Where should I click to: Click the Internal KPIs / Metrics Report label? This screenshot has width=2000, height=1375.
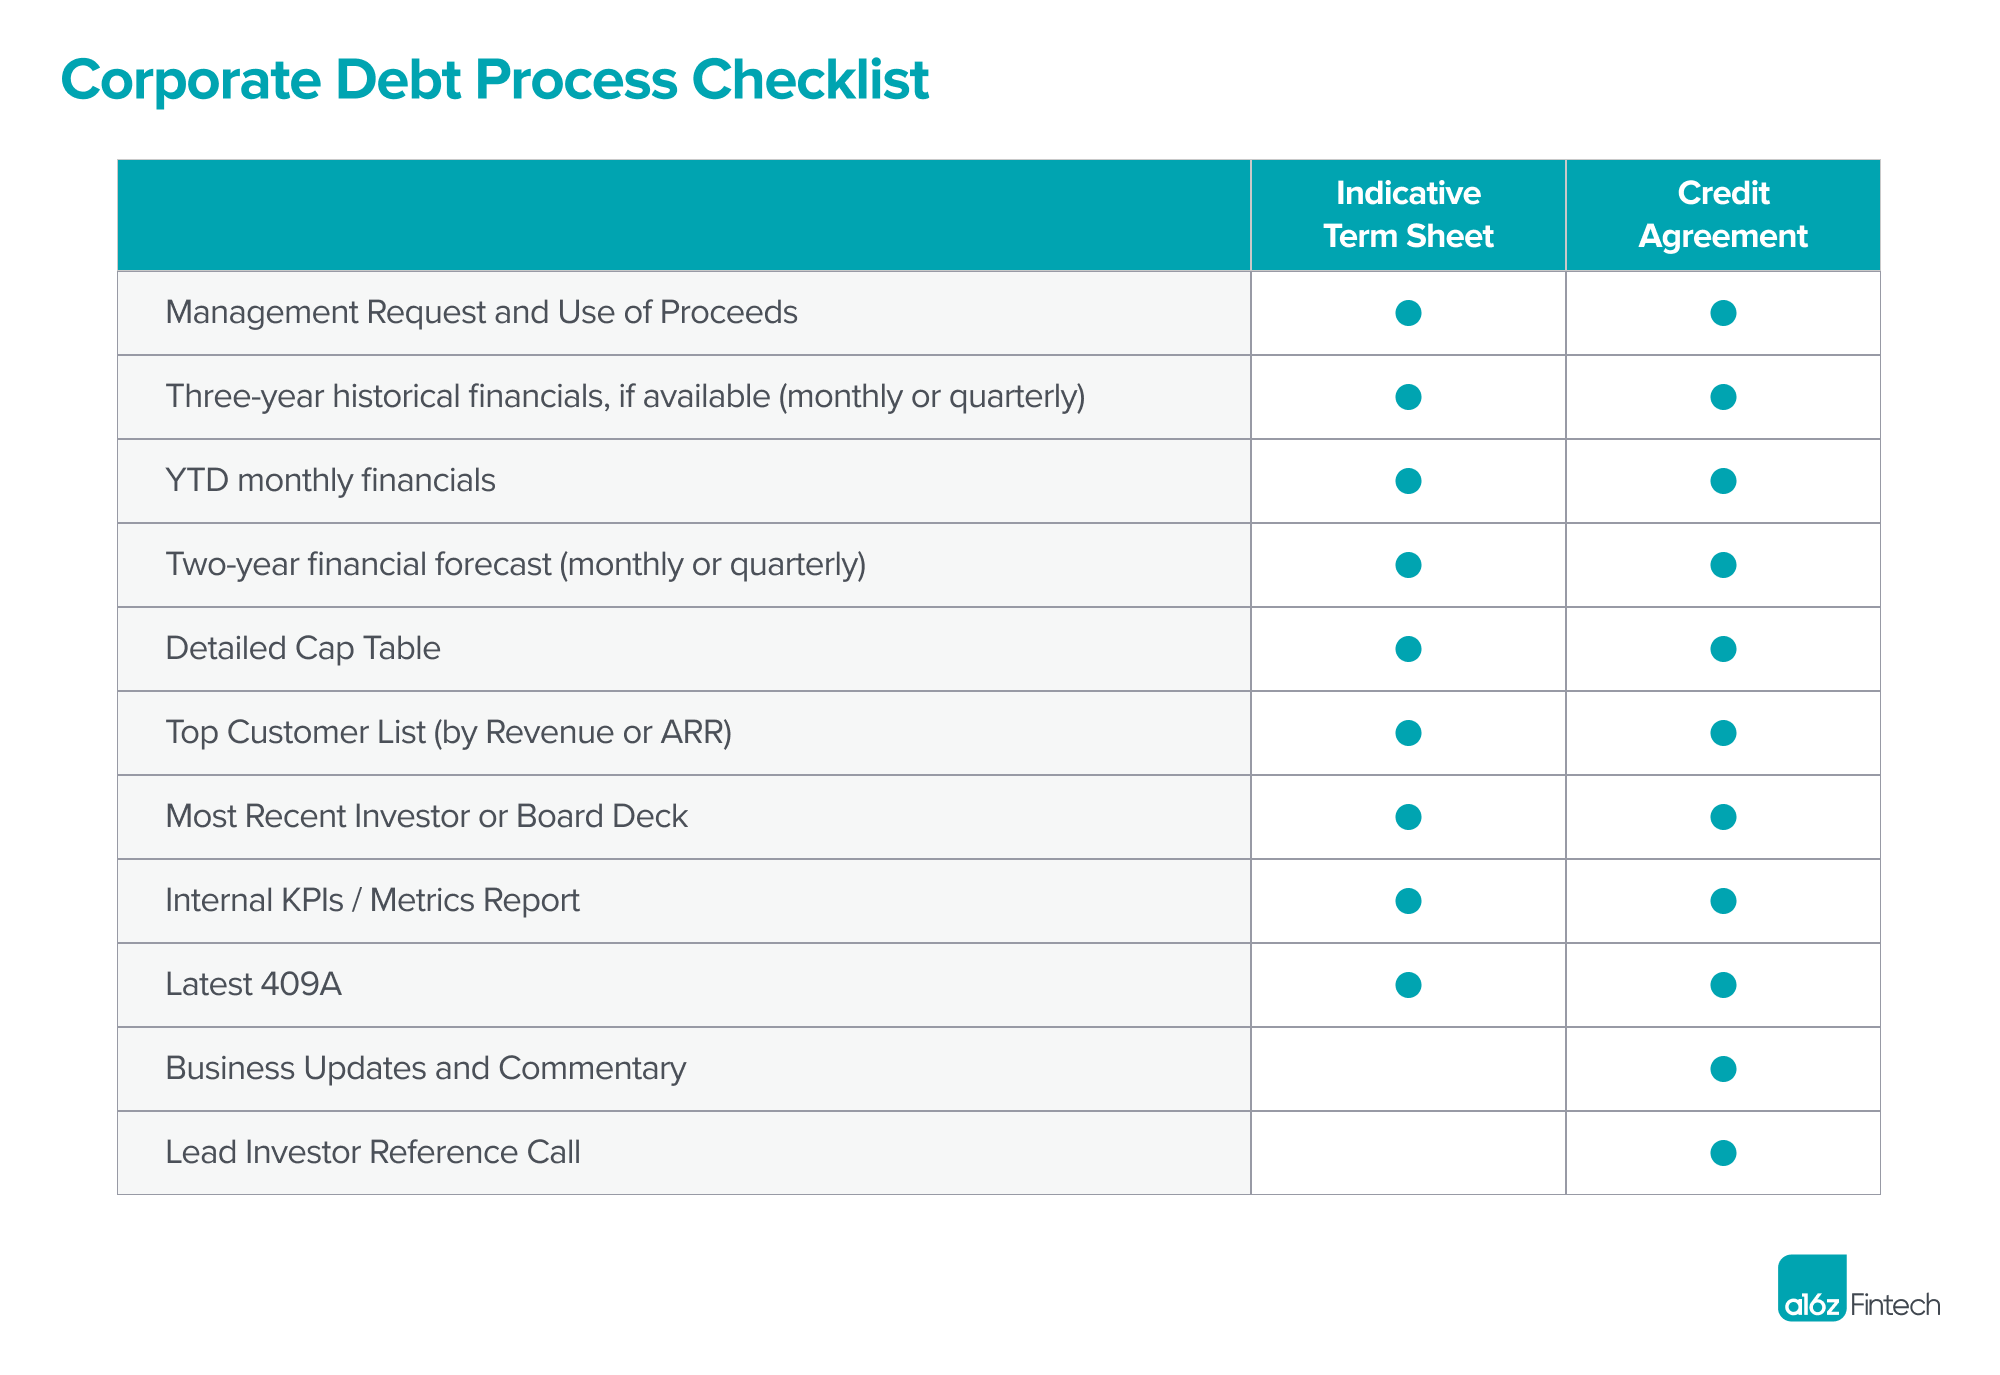coord(372,900)
